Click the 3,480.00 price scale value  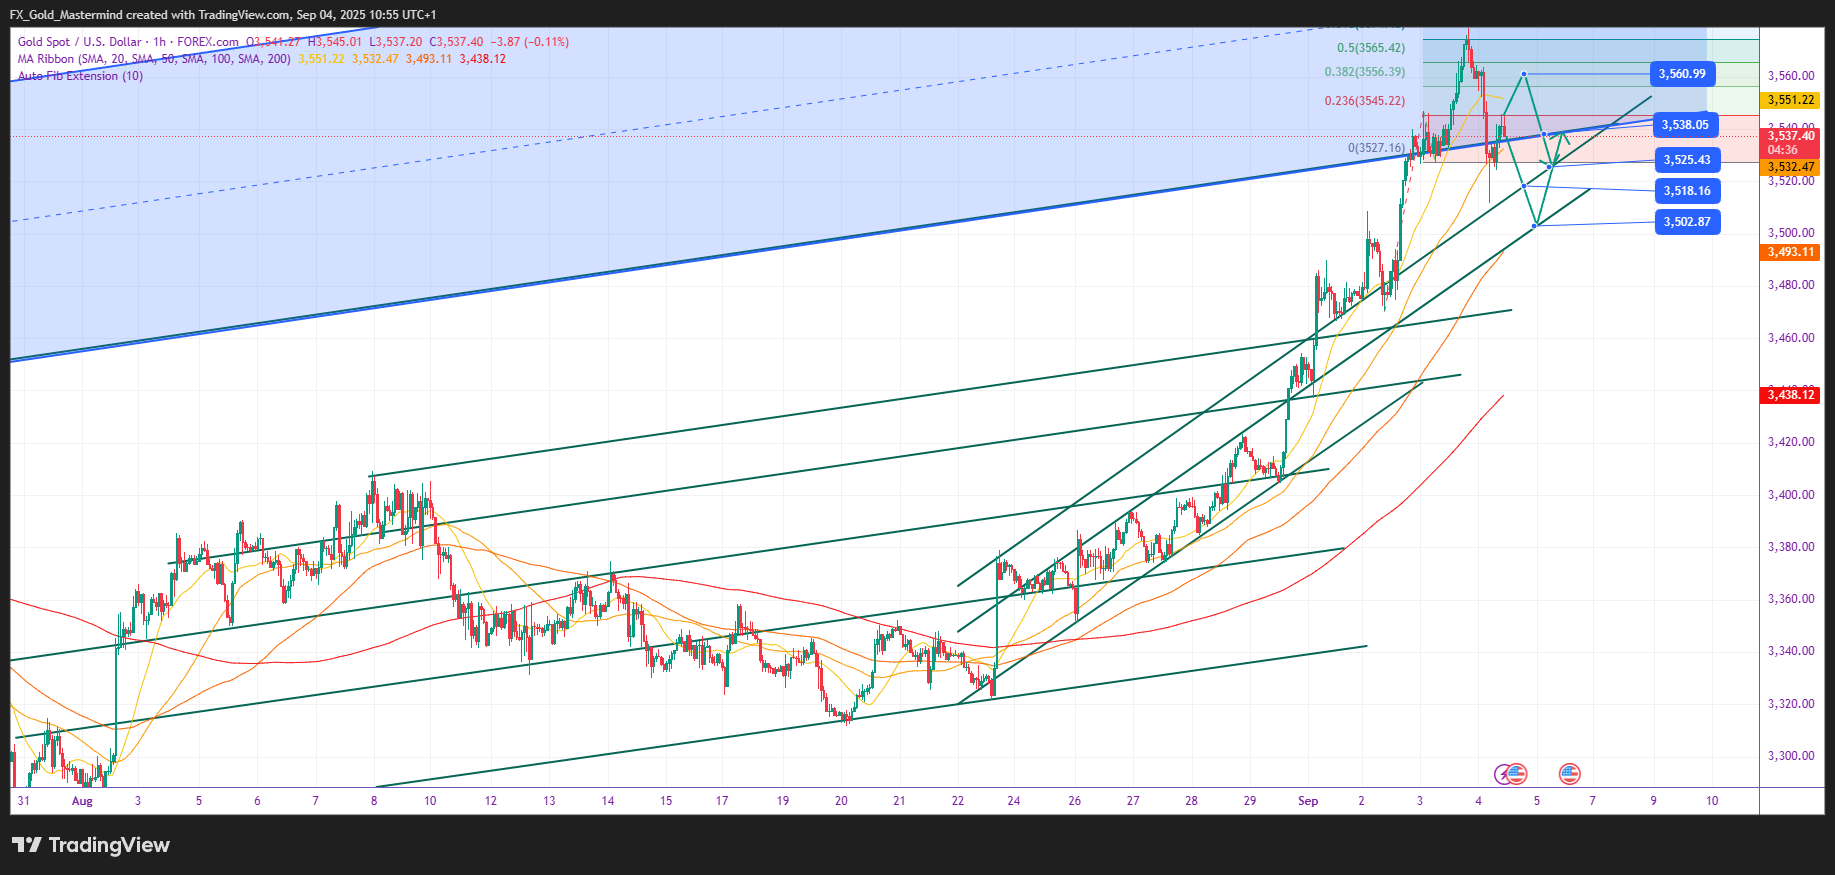point(1791,285)
